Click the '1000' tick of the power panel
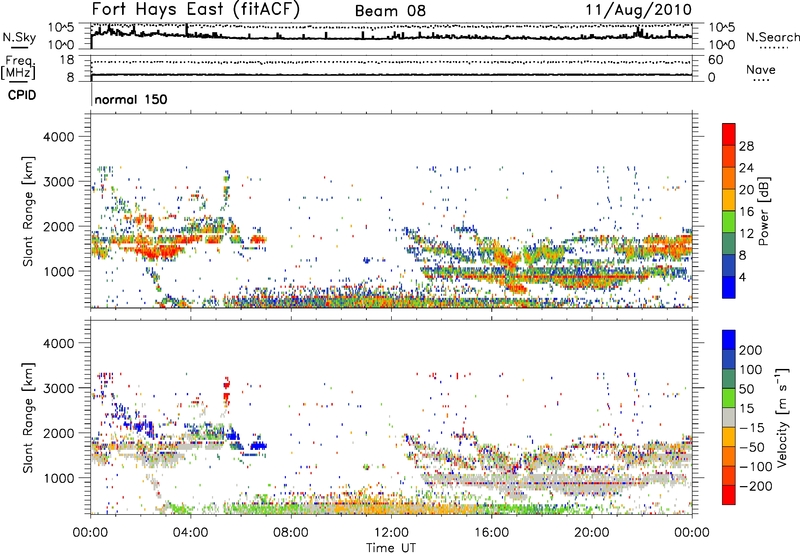This screenshot has height=554, width=800. pos(58,271)
